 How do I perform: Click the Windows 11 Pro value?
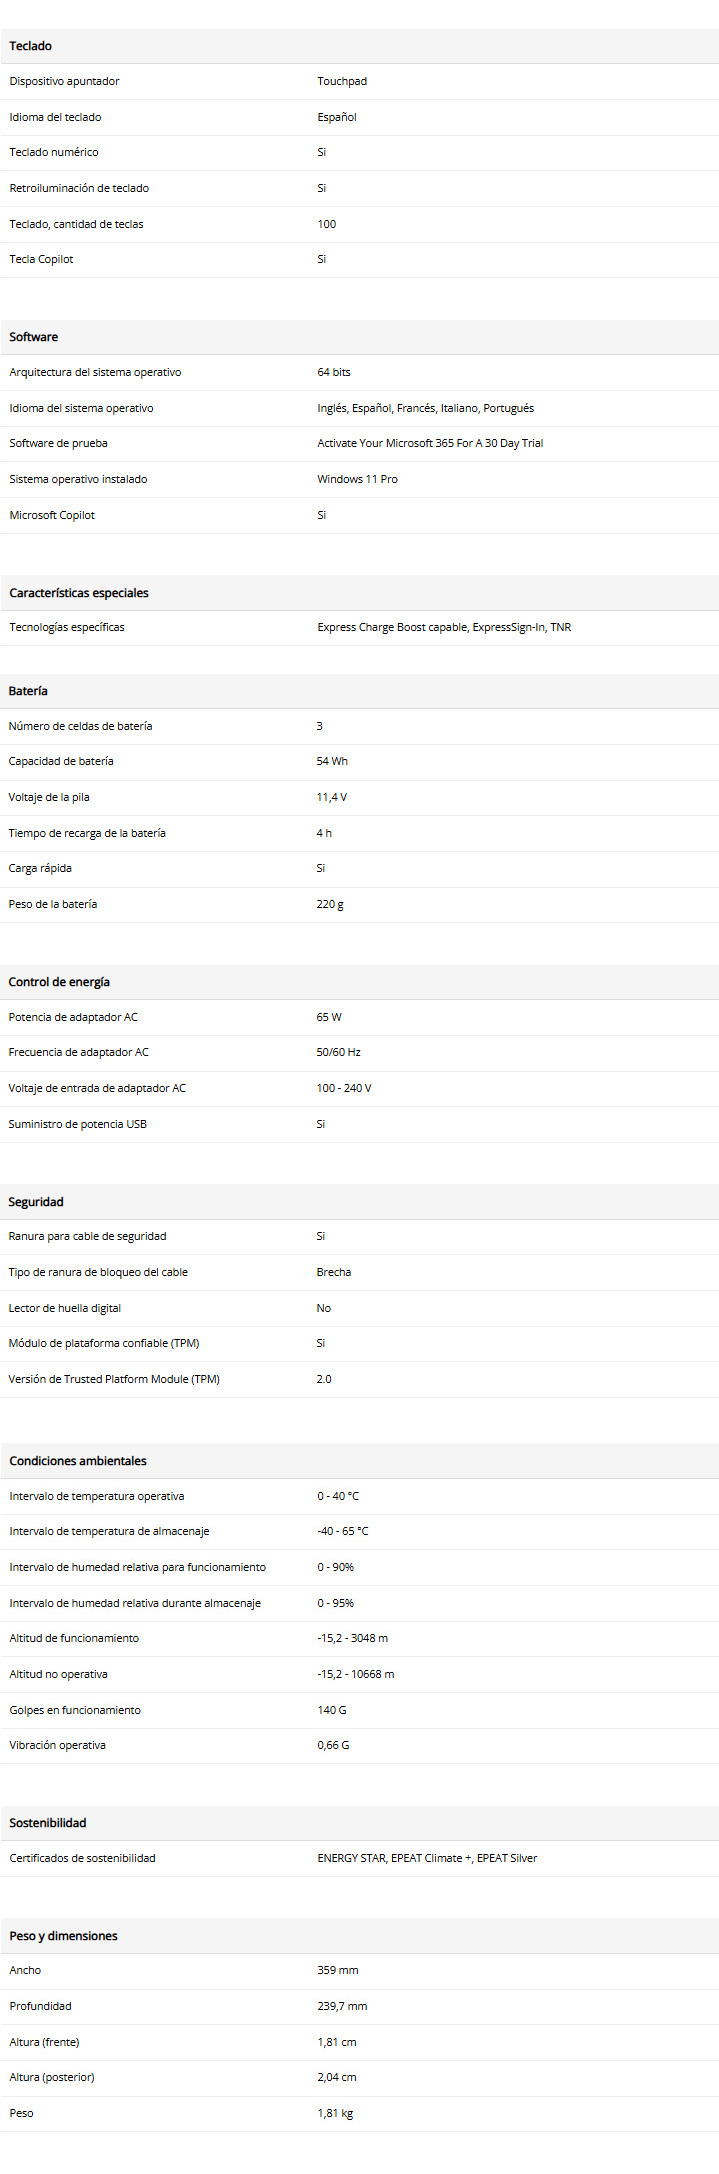point(357,479)
